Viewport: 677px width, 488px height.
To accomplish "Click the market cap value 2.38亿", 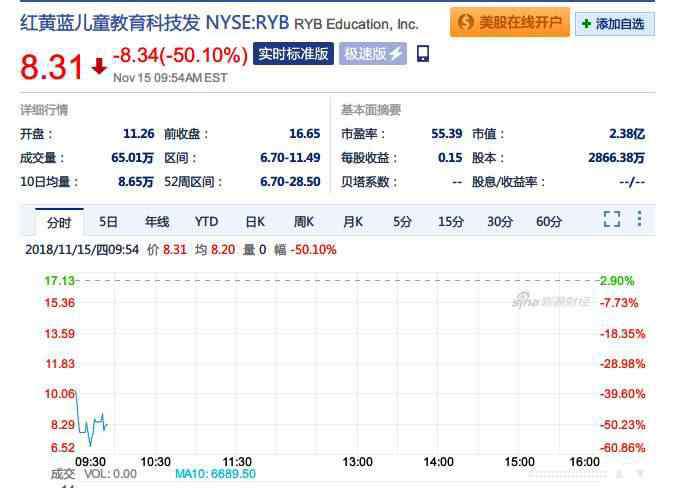I will tap(627, 134).
